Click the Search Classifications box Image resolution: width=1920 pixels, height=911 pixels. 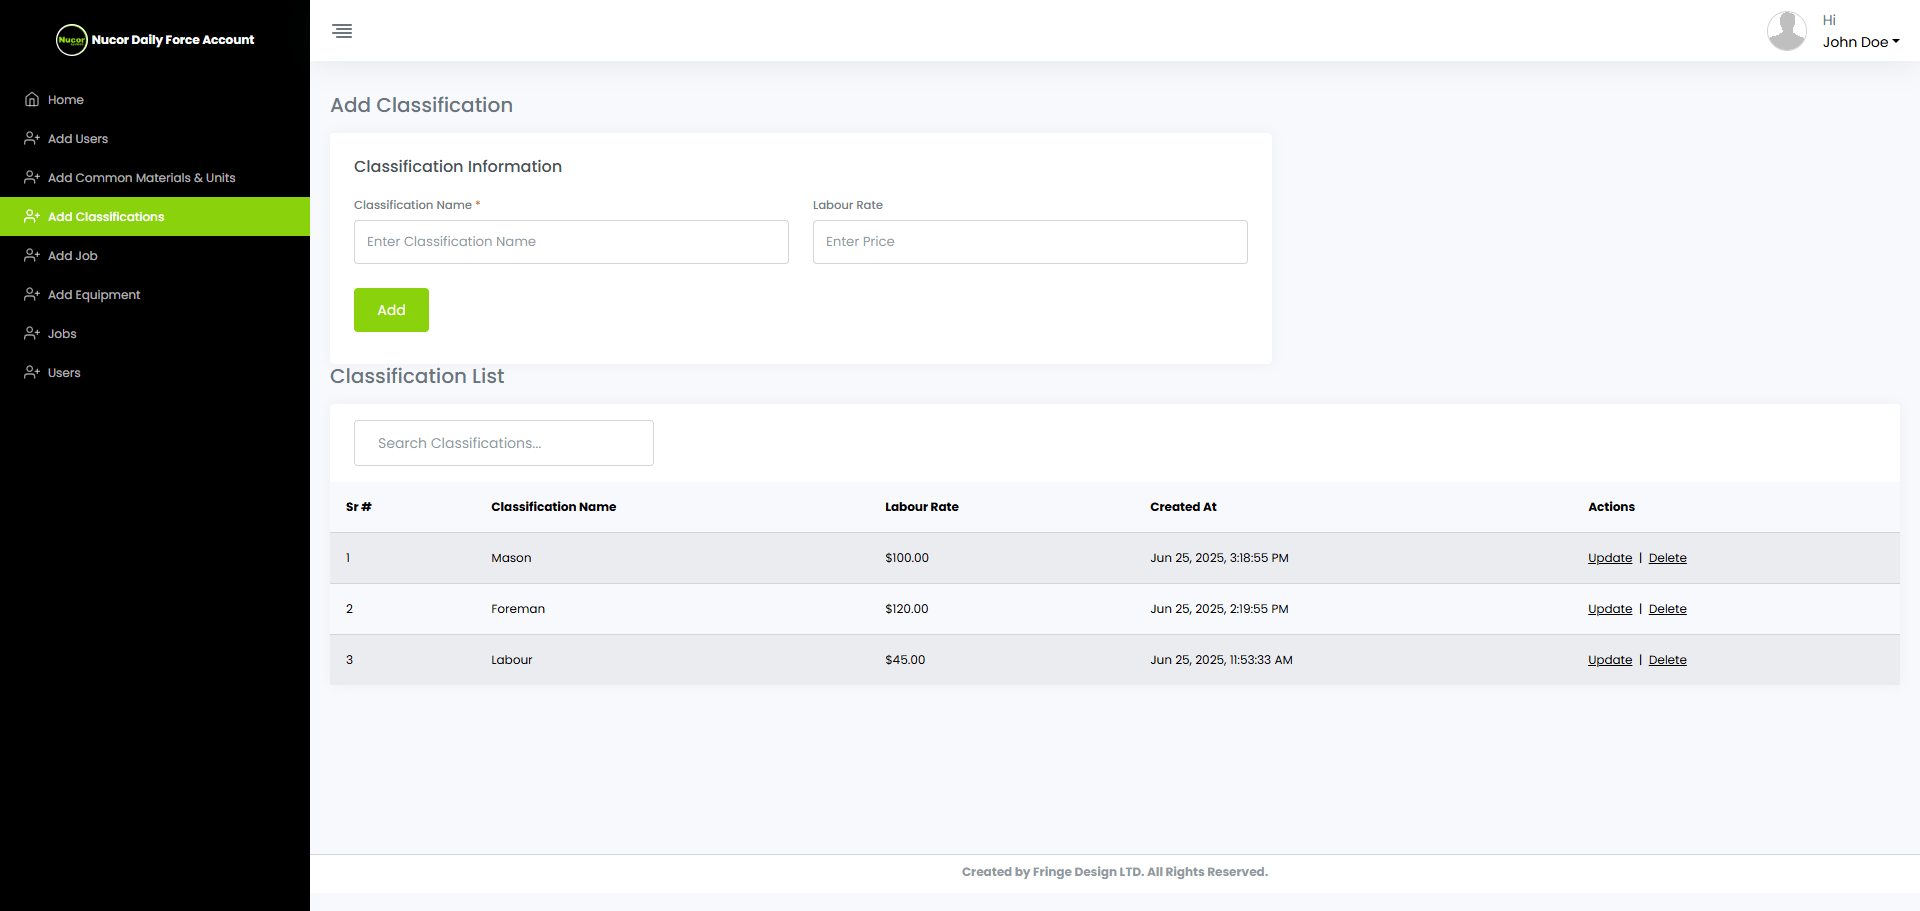click(x=504, y=443)
